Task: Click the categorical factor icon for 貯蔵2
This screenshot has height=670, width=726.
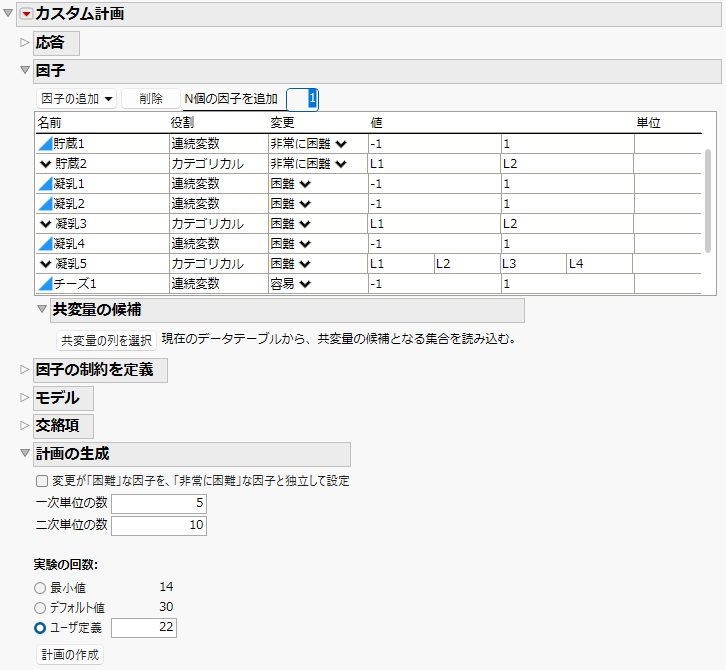Action: [x=45, y=164]
